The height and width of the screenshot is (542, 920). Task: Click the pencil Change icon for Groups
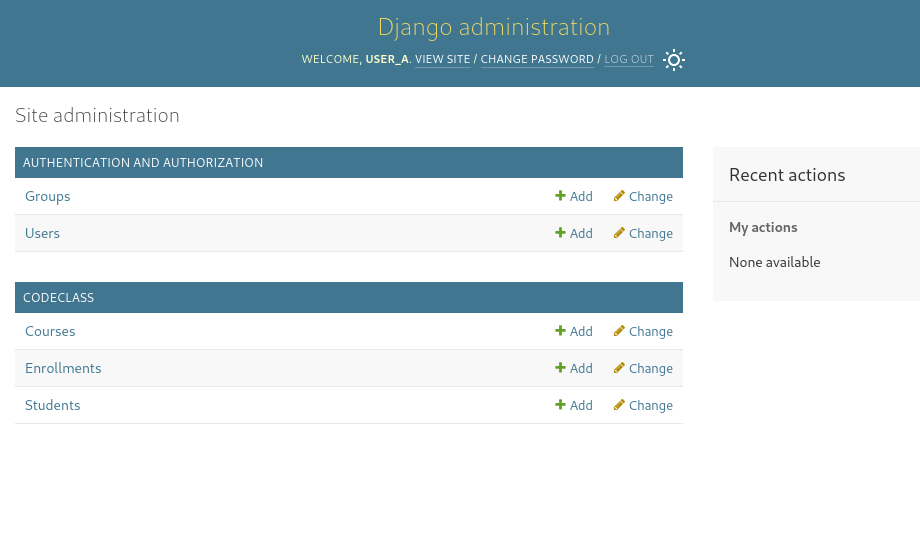coord(620,196)
